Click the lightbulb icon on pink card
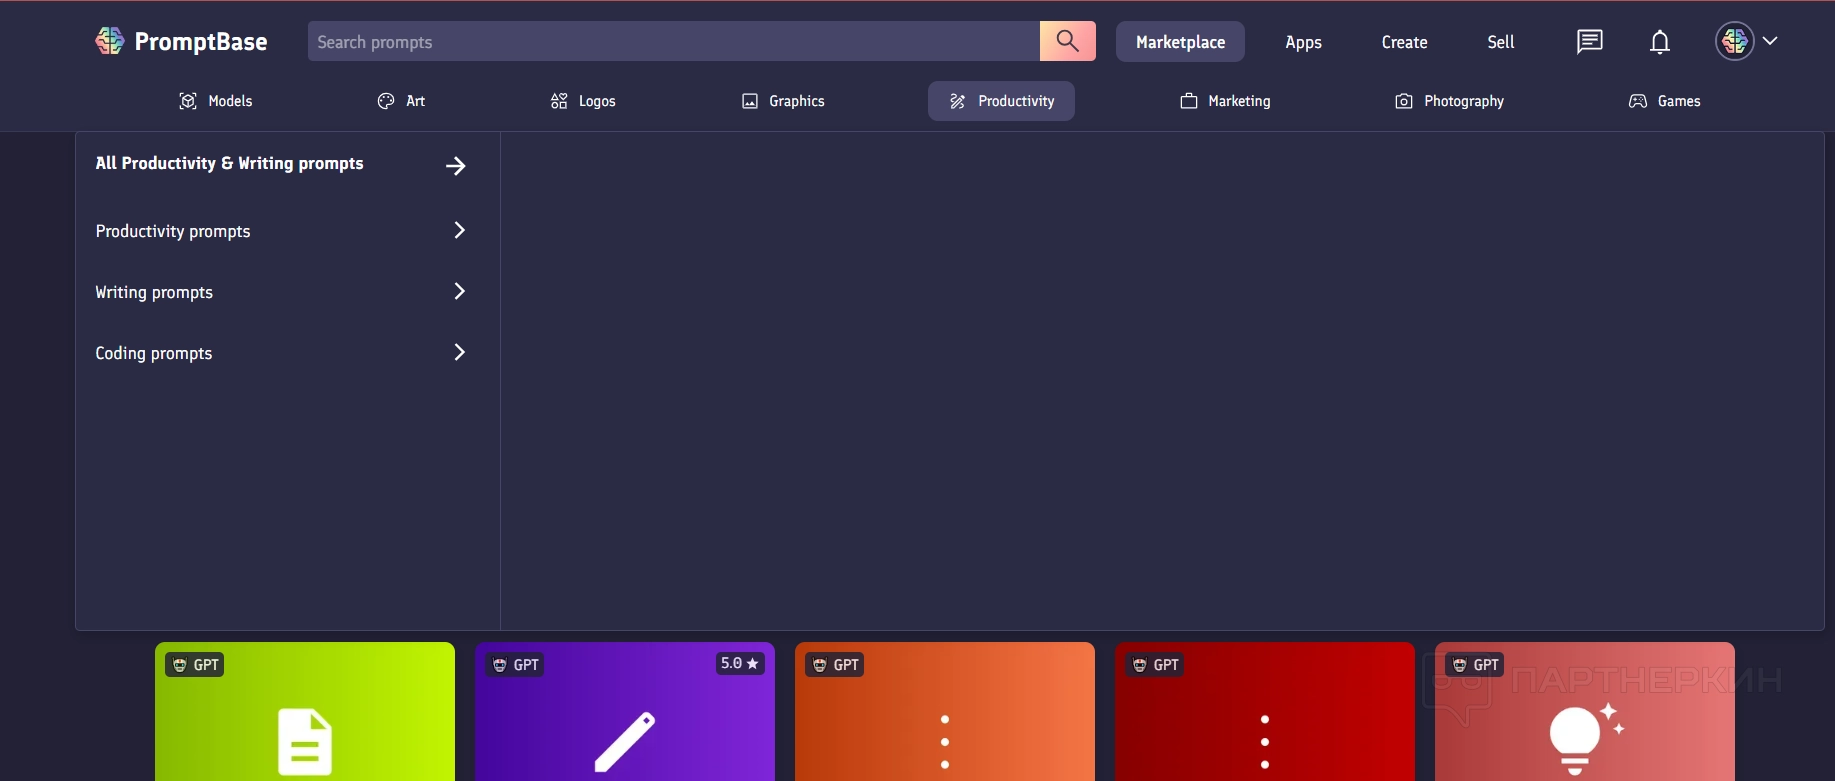This screenshot has width=1835, height=781. (x=1585, y=740)
